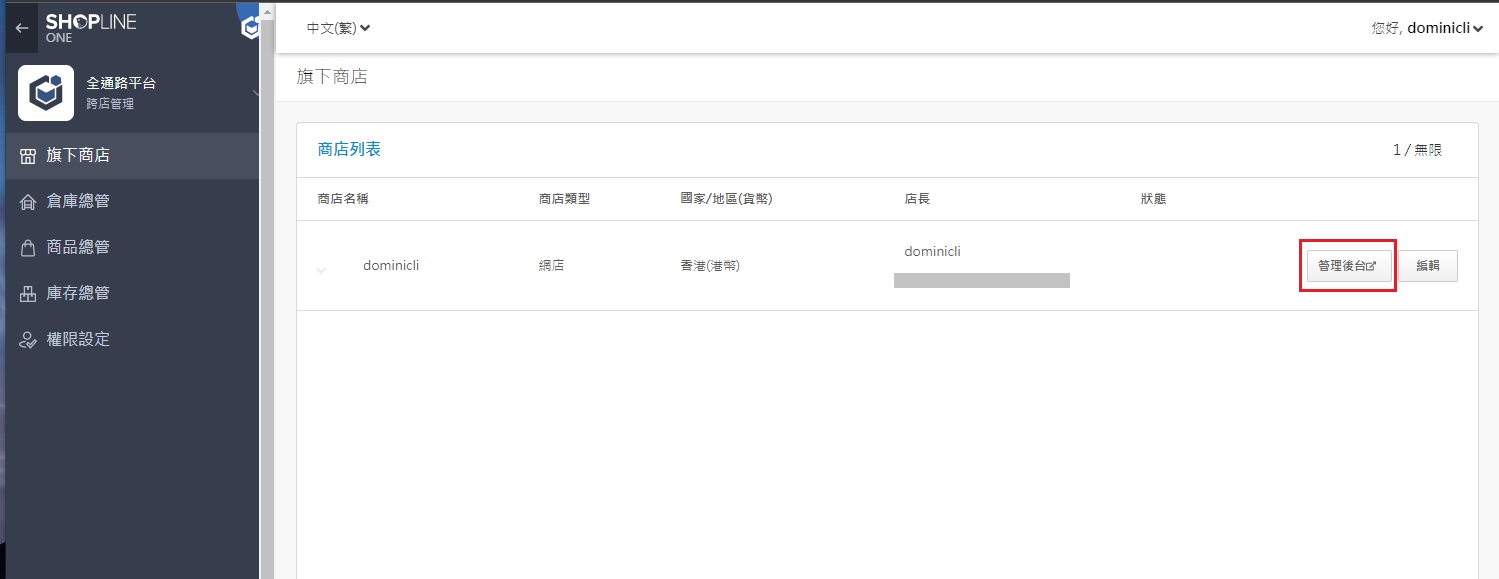
Task: Click the 跨店管理 subtitle text
Action: [x=110, y=104]
